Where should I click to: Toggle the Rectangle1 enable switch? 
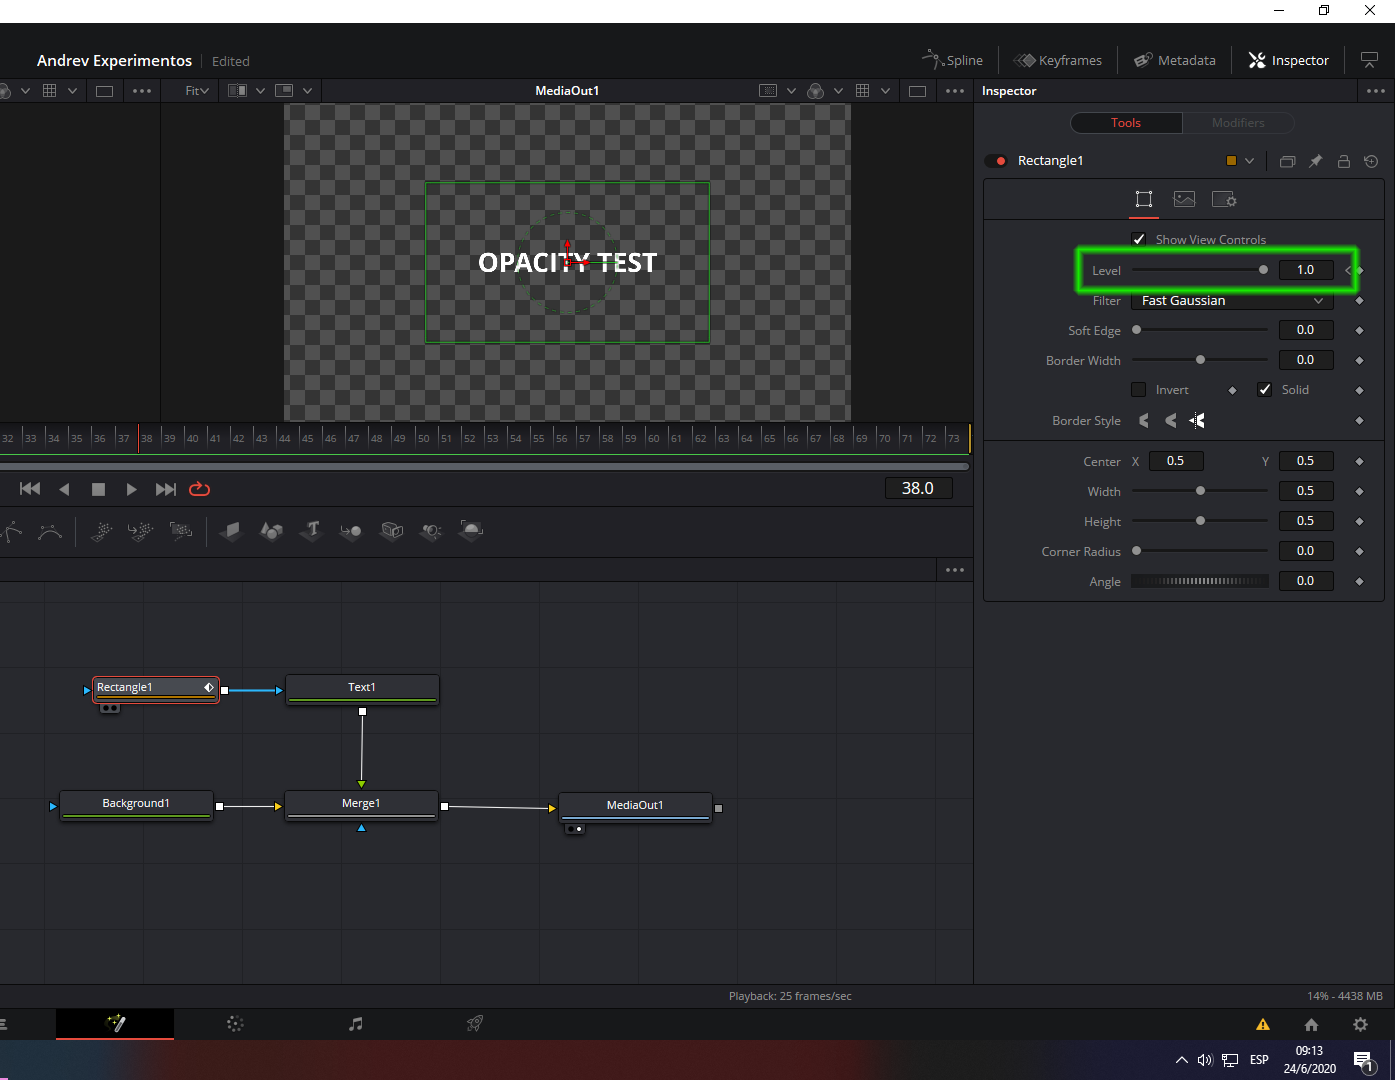(997, 161)
